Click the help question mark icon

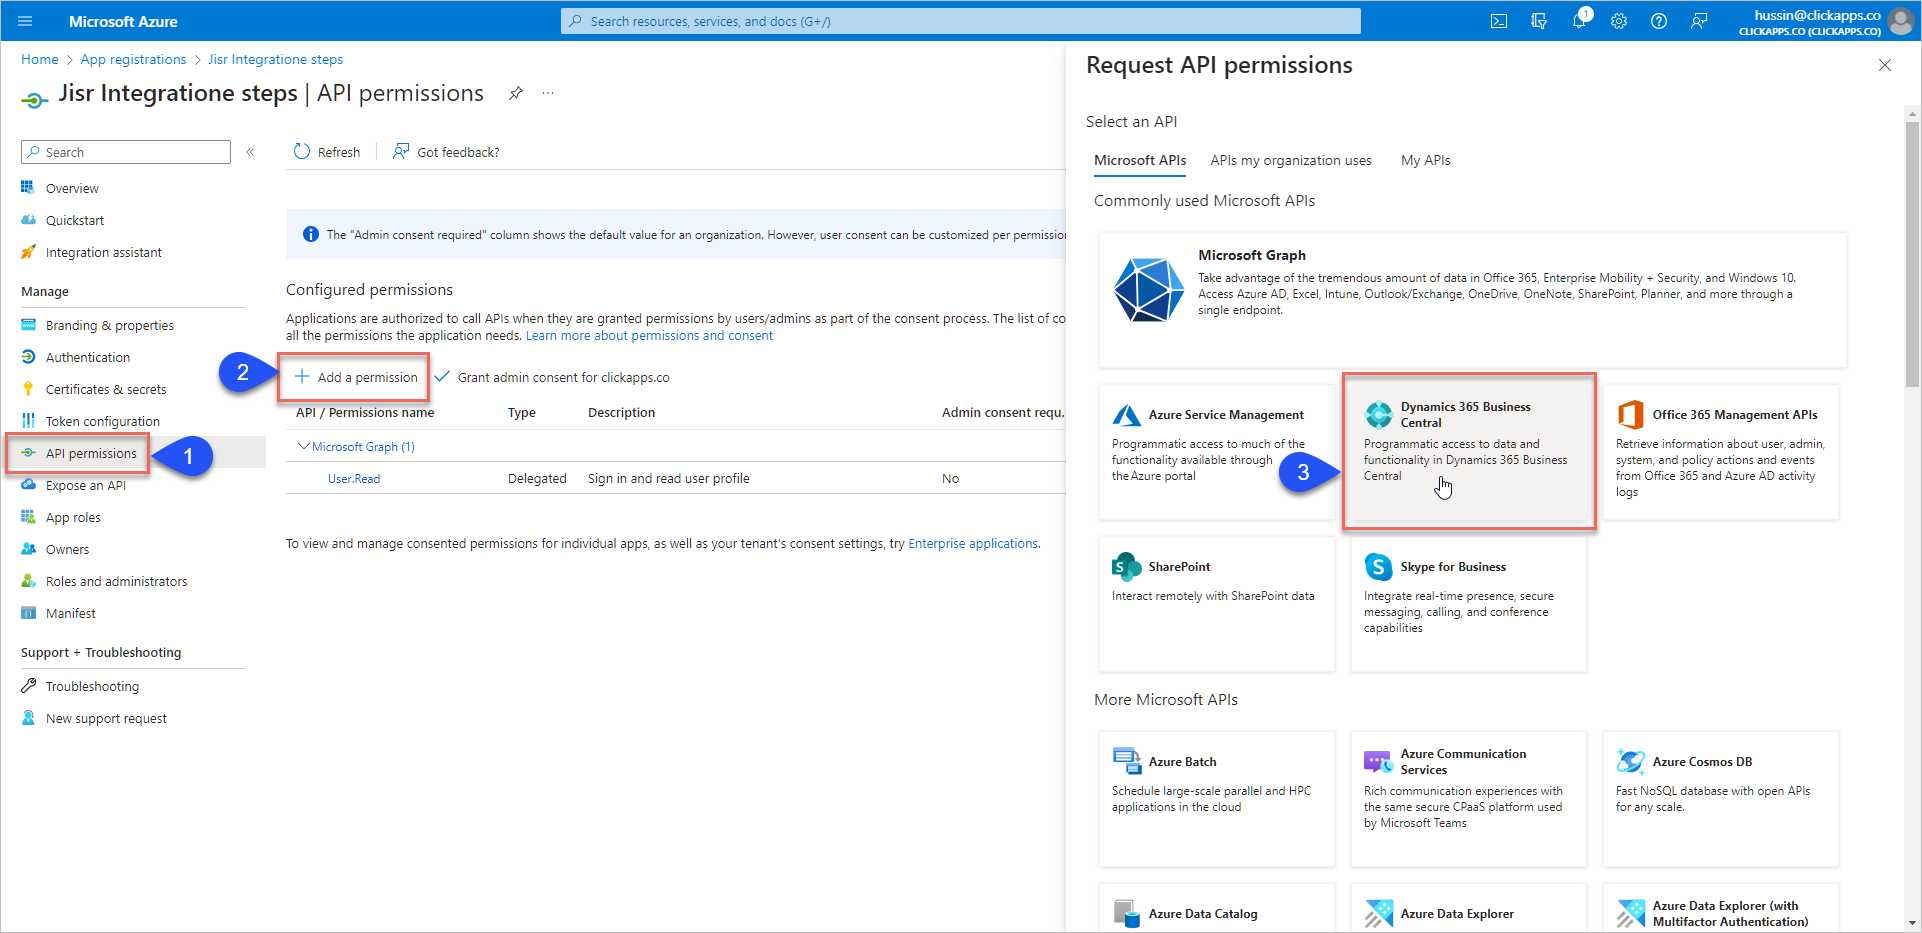(x=1659, y=21)
